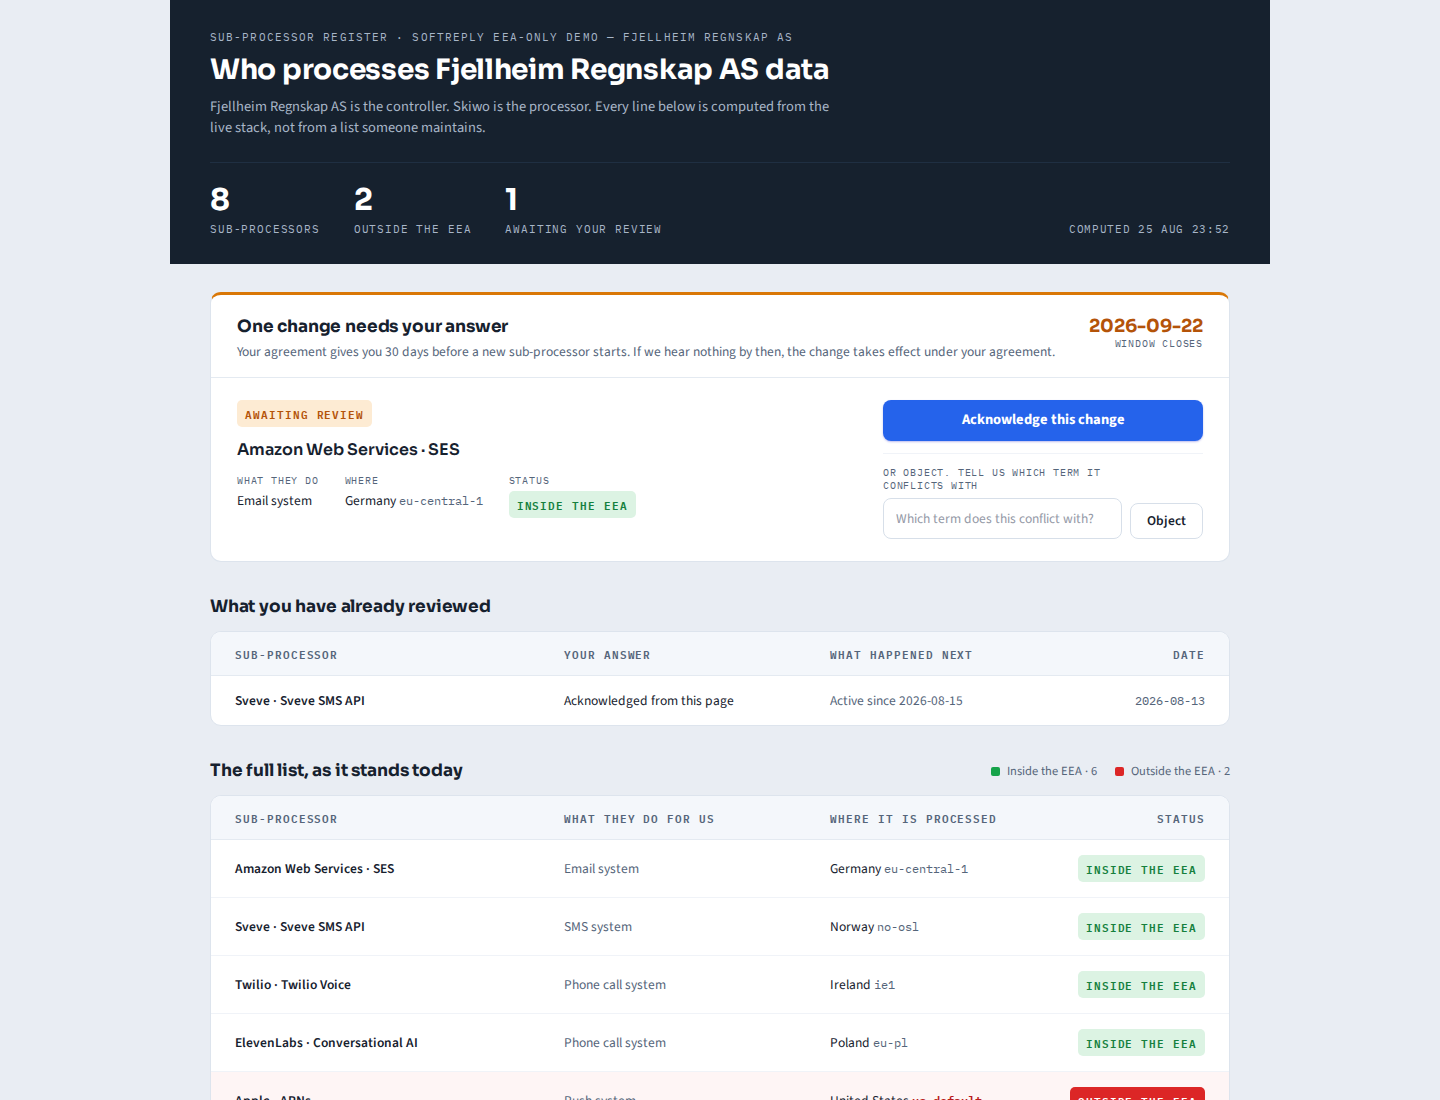1440x1100 pixels.
Task: Click the Object button
Action: click(1166, 521)
